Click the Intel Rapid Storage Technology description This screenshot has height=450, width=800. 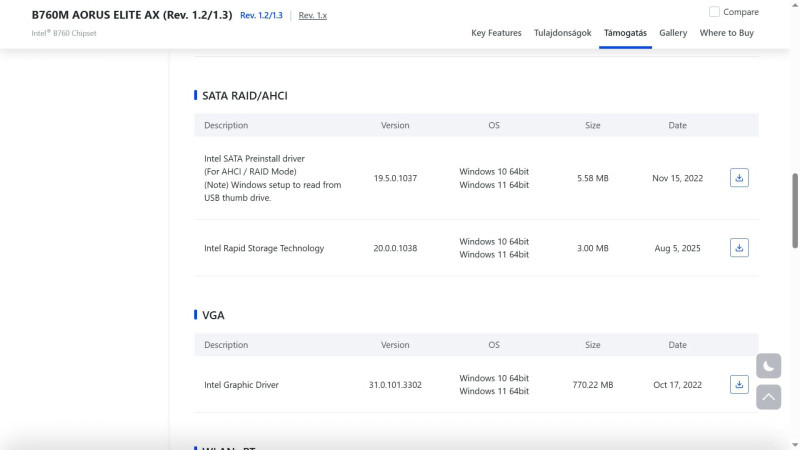(264, 248)
